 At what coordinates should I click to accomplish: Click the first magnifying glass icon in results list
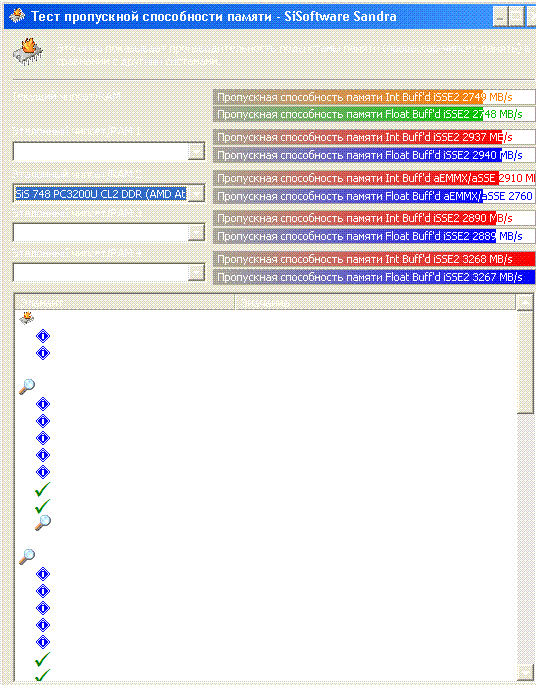(27, 386)
